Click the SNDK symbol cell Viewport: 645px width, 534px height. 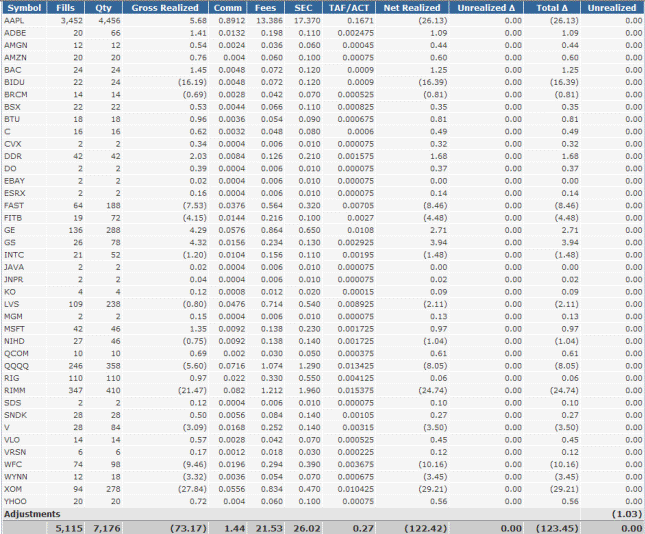(x=16, y=415)
